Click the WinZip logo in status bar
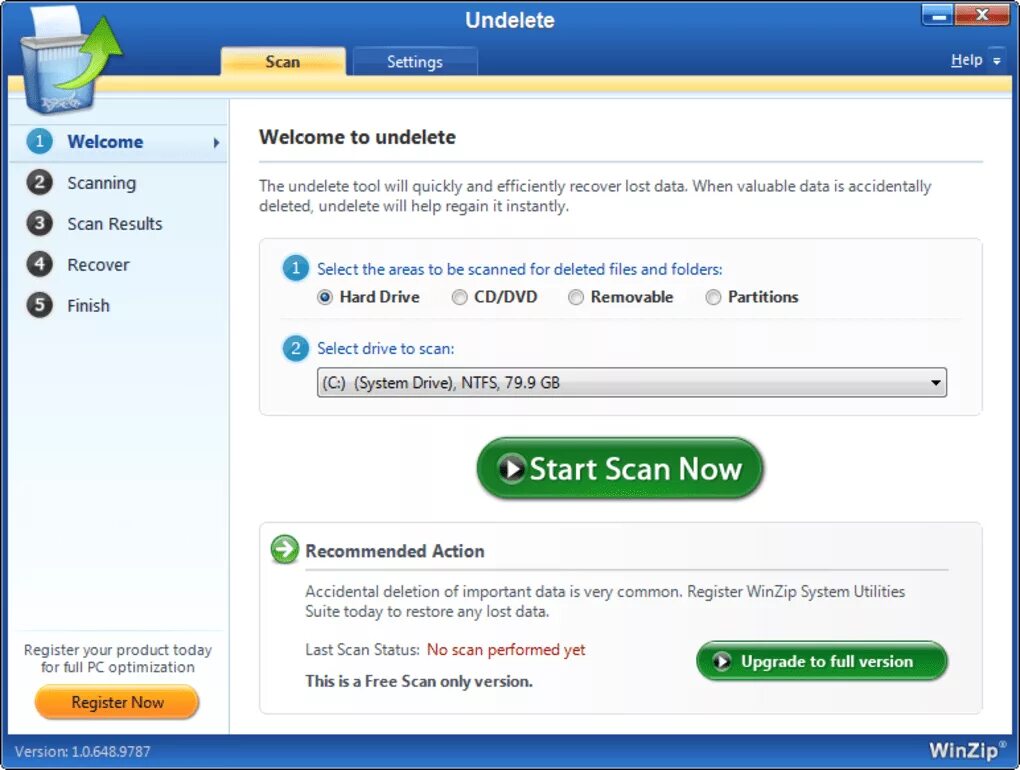Screen dimensions: 1020x770 tap(967, 750)
